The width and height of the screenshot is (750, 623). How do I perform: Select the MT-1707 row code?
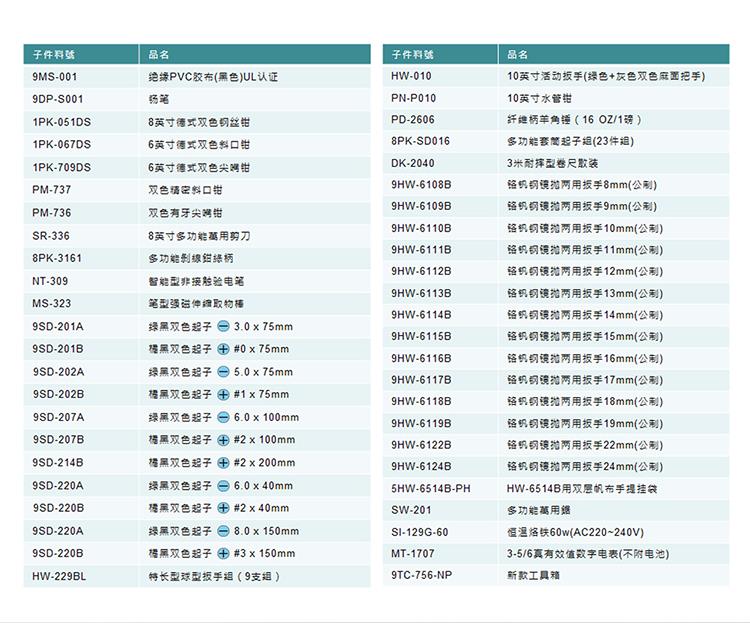click(x=411, y=553)
